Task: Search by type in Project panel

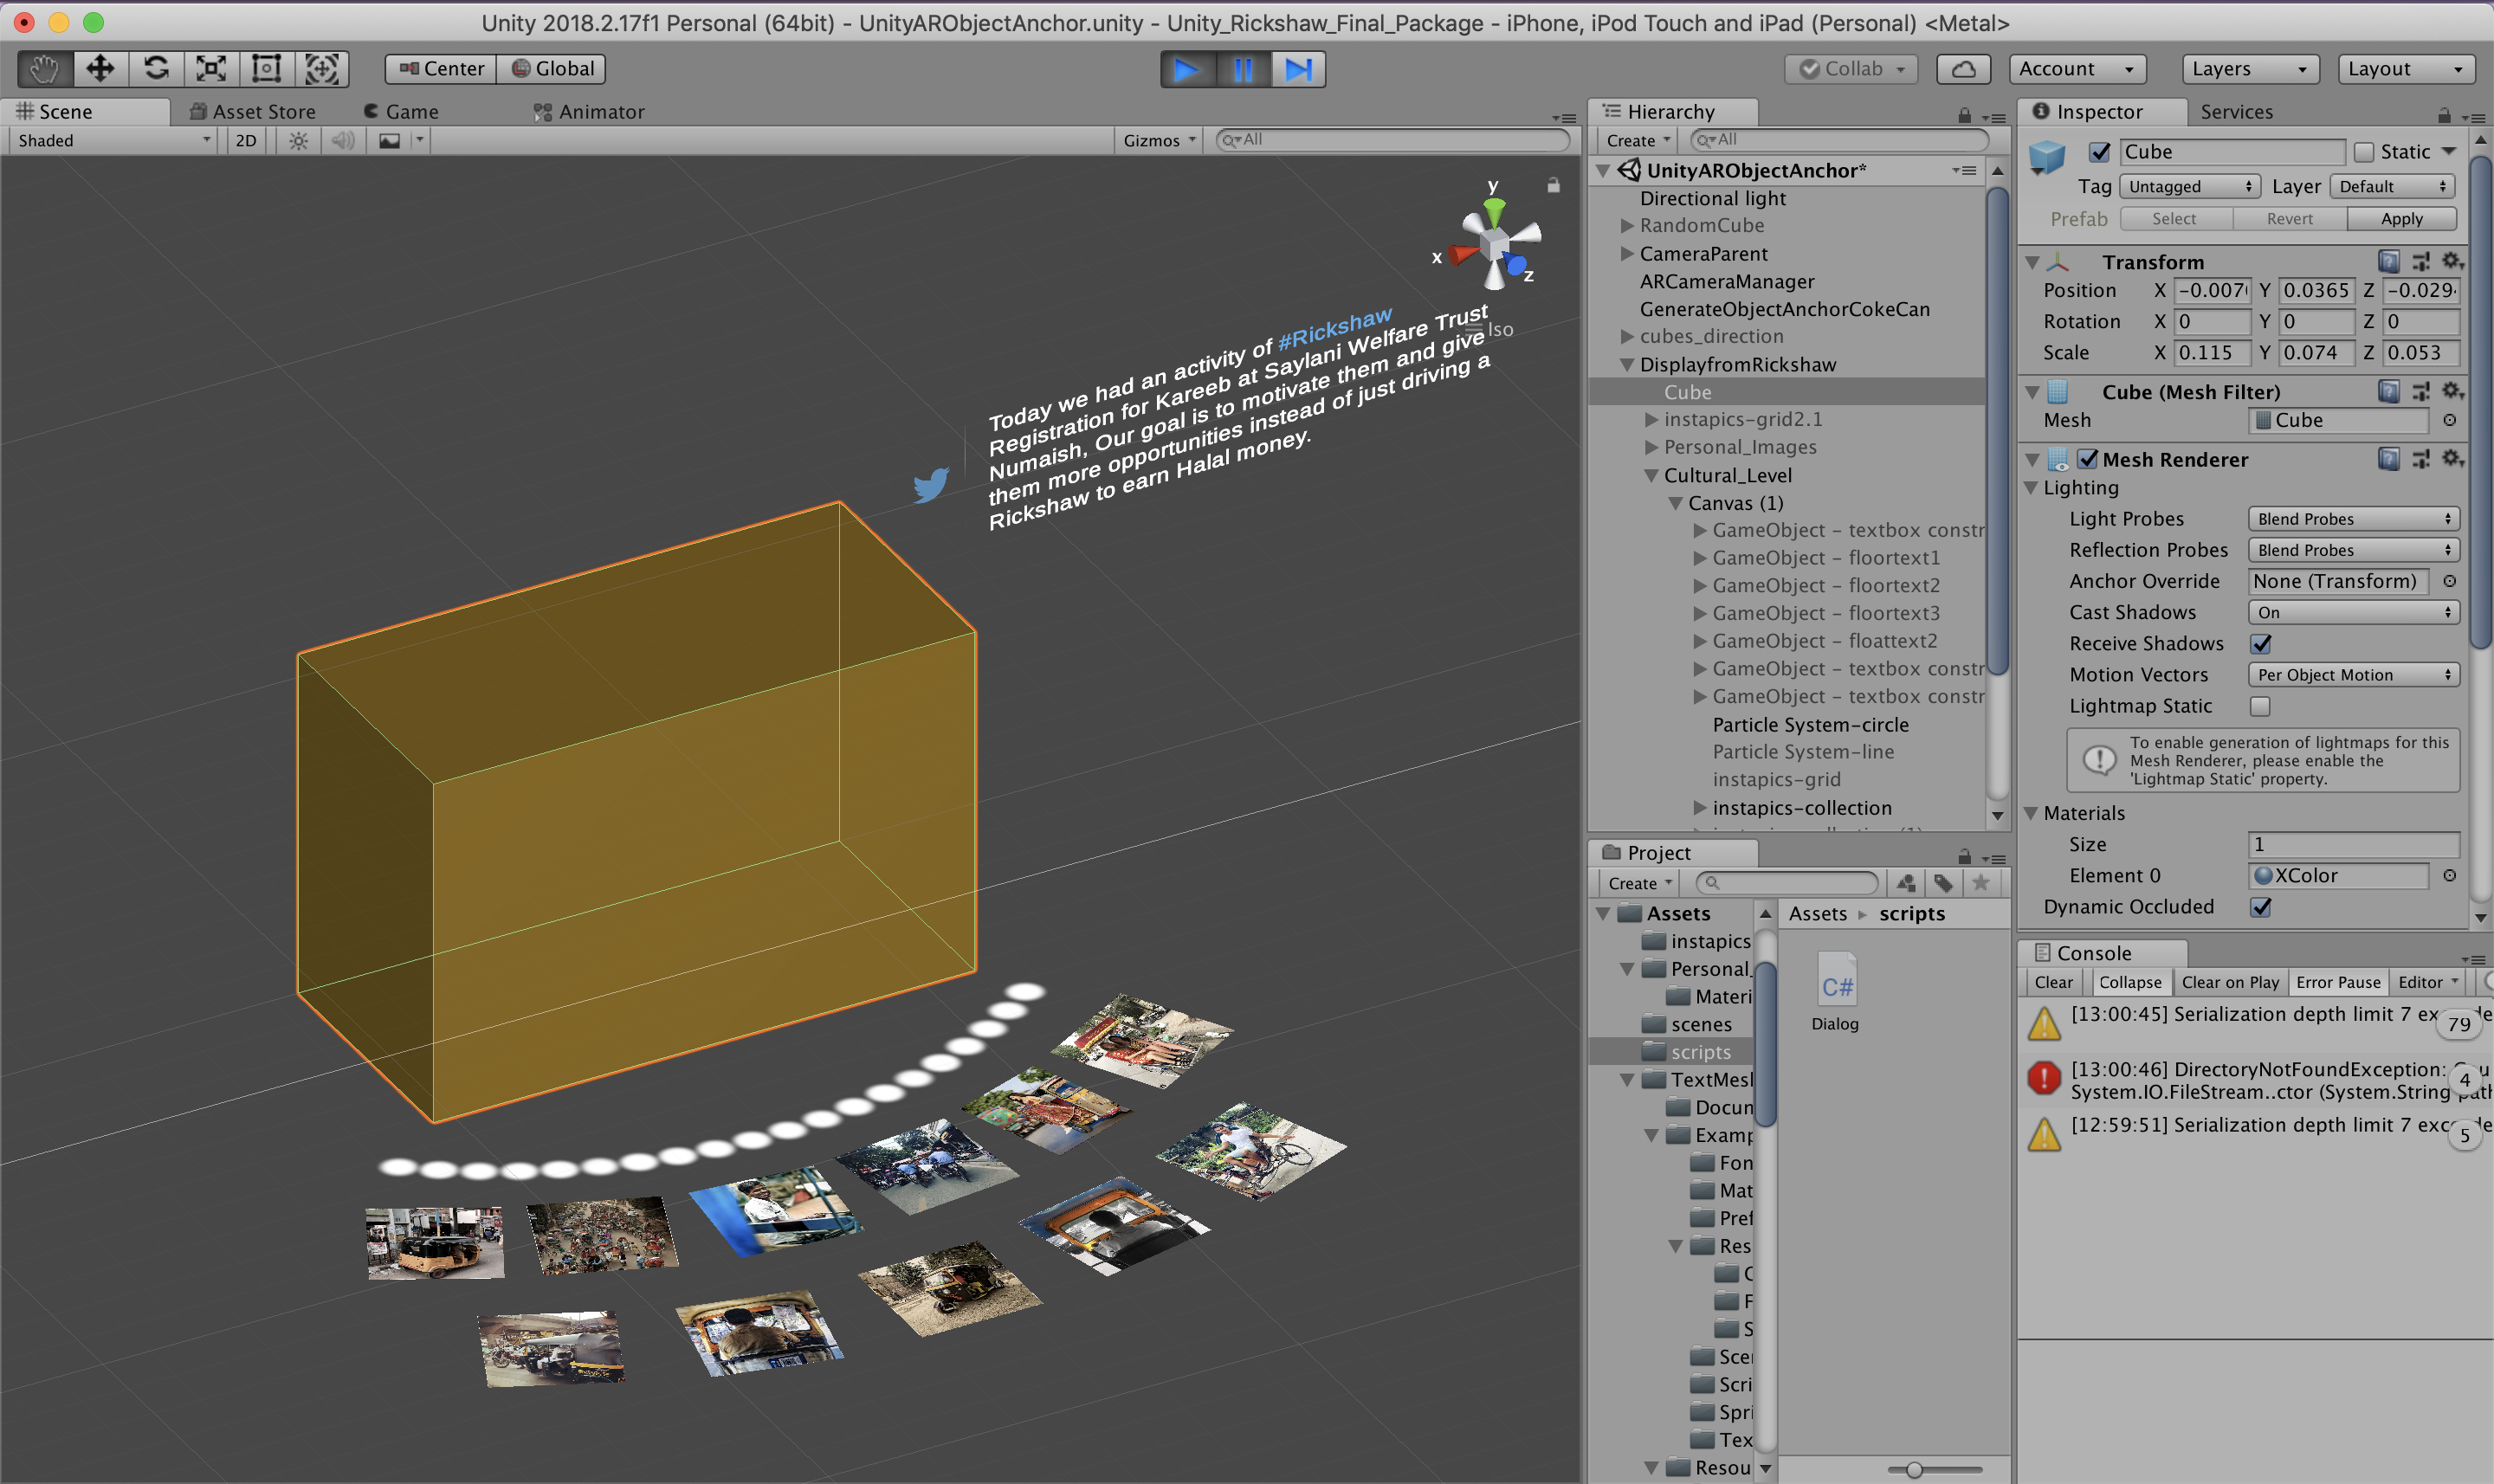Action: point(1906,883)
